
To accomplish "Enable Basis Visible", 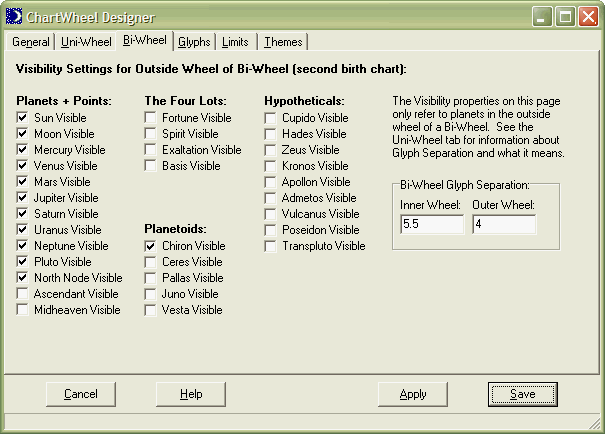I will (150, 165).
